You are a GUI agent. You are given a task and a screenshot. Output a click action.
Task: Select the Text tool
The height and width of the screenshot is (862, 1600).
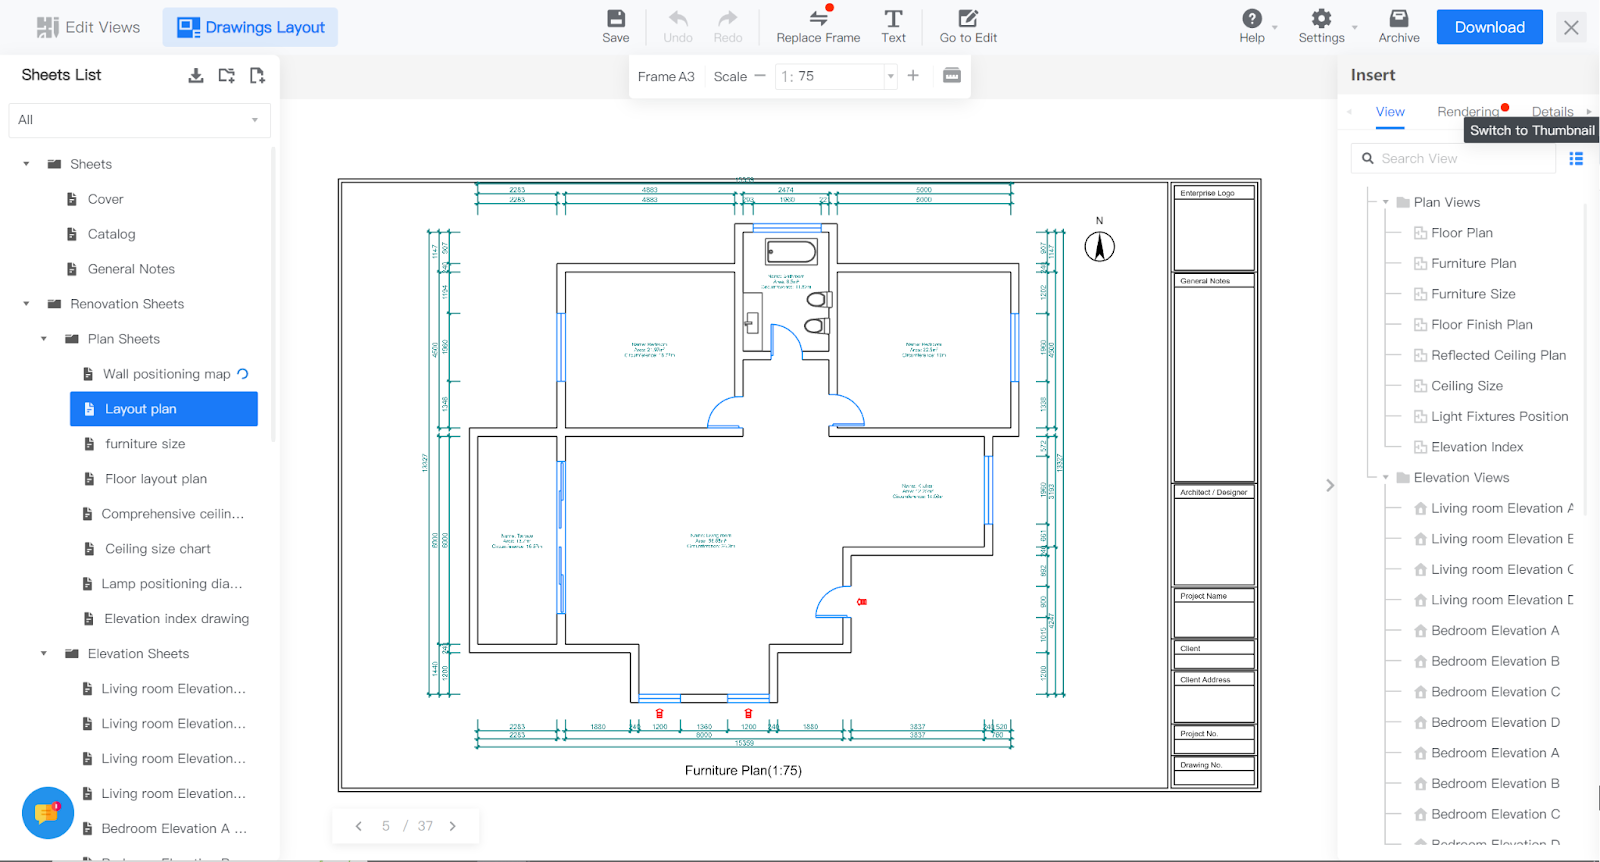pos(893,19)
